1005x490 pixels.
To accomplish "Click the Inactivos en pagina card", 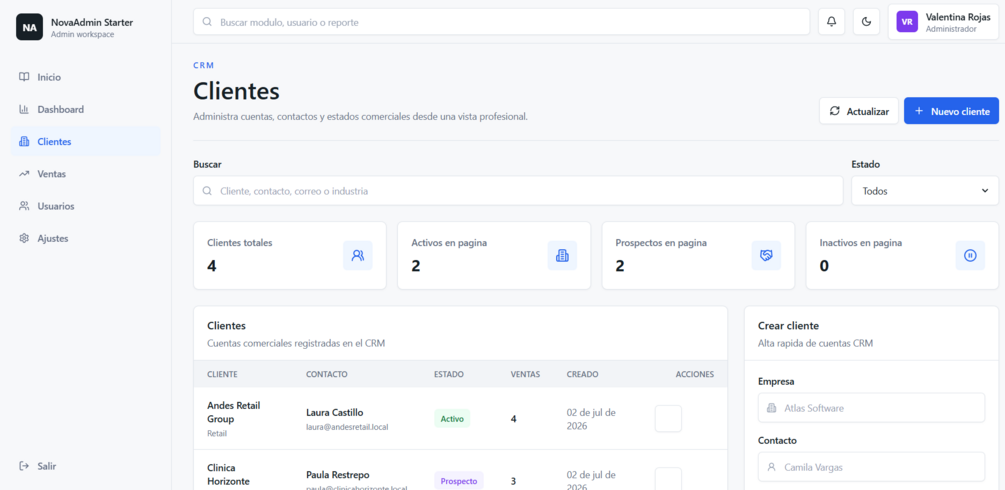I will 902,255.
